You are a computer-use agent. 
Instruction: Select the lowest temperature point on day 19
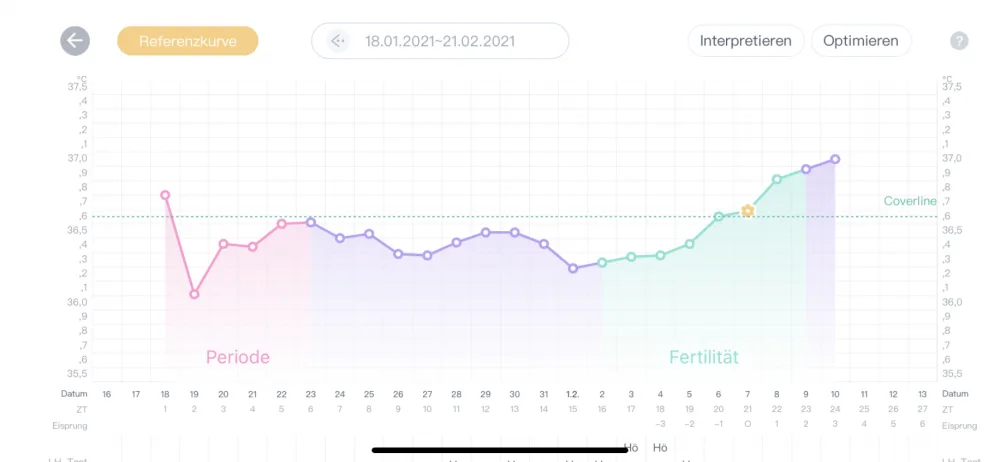[194, 294]
